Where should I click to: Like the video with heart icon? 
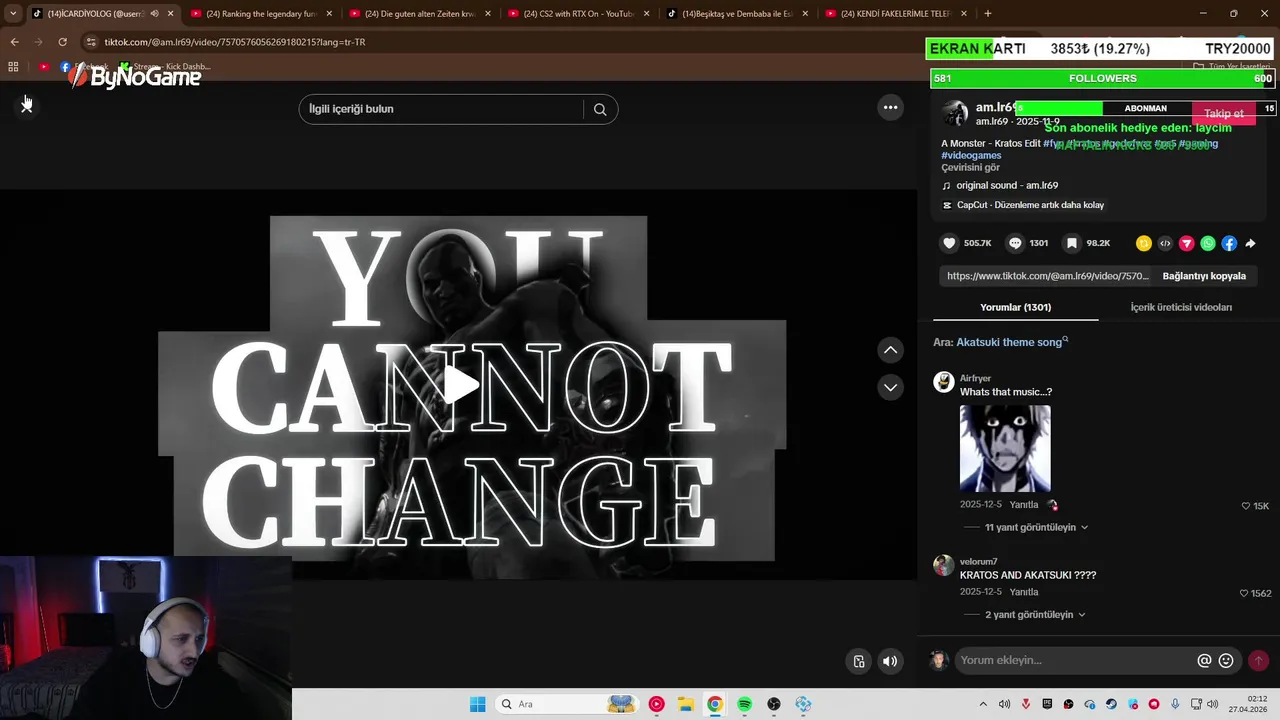point(949,243)
